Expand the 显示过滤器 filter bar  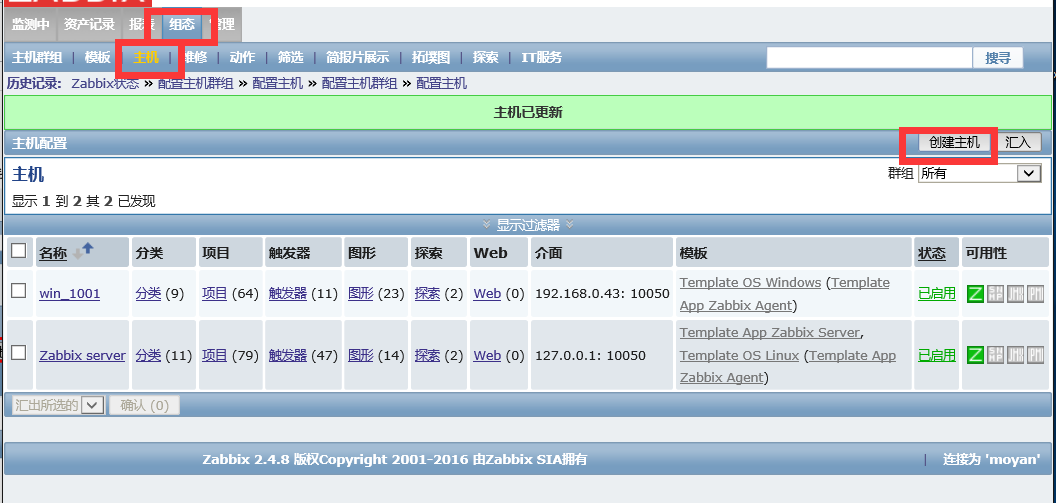click(x=528, y=225)
